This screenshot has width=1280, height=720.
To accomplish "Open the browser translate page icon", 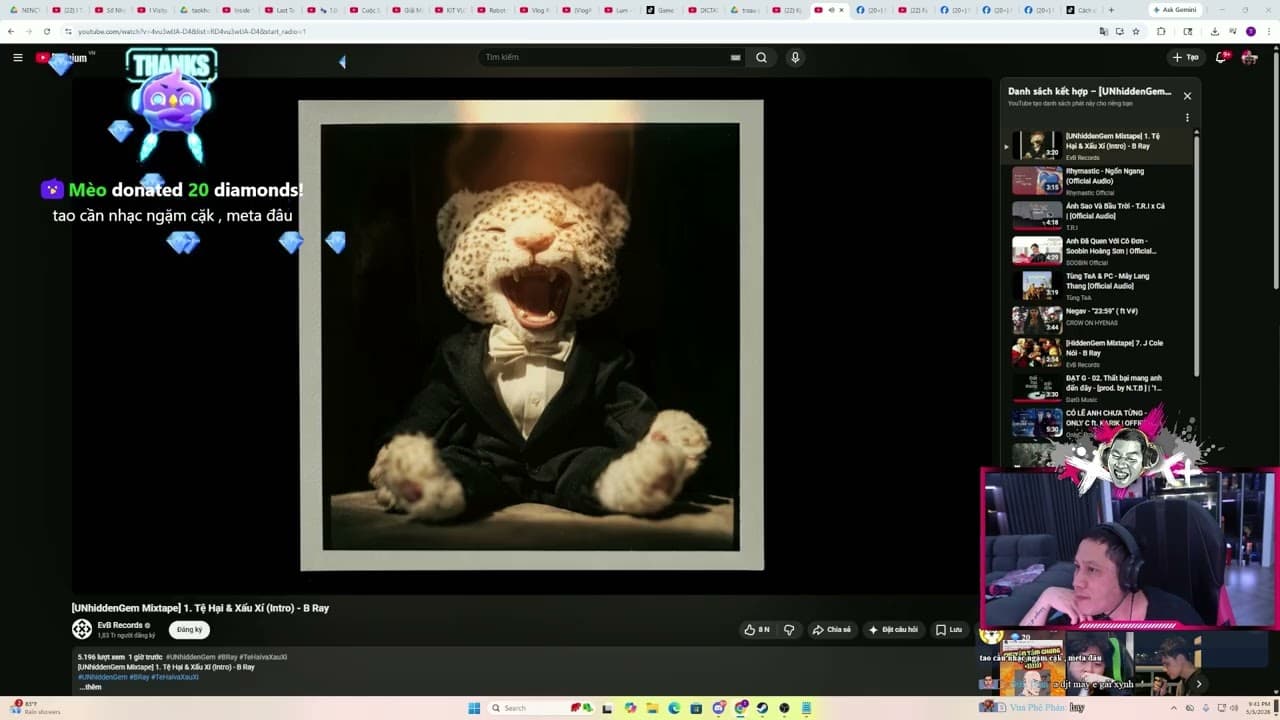I will [x=1104, y=31].
